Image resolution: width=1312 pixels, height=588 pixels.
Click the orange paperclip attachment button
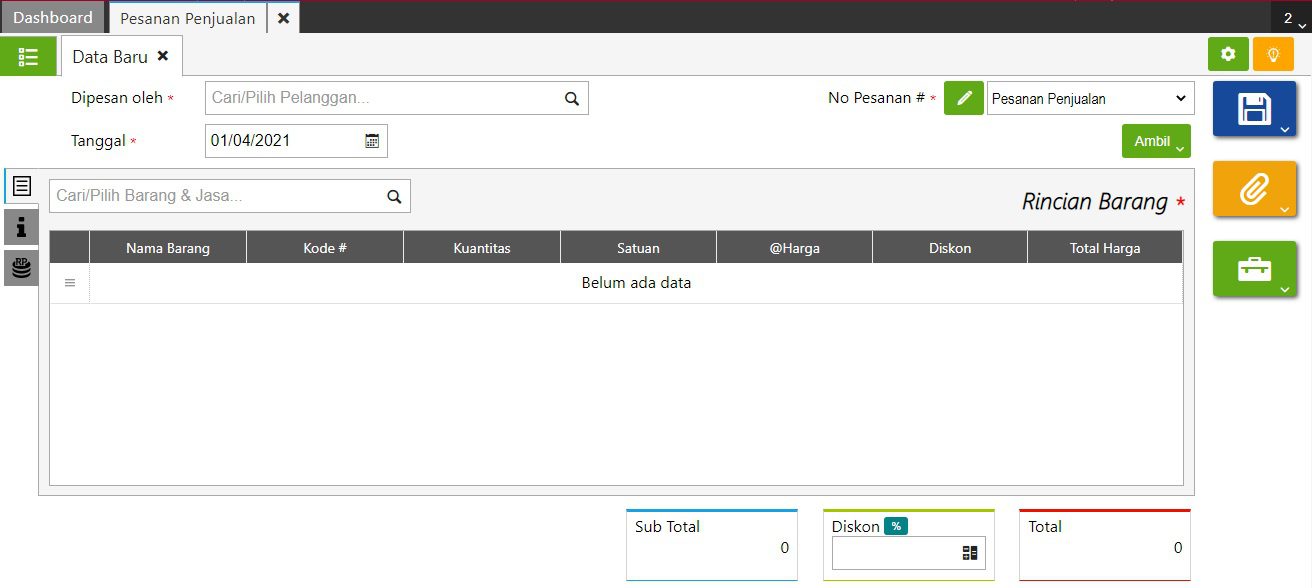[x=1254, y=189]
